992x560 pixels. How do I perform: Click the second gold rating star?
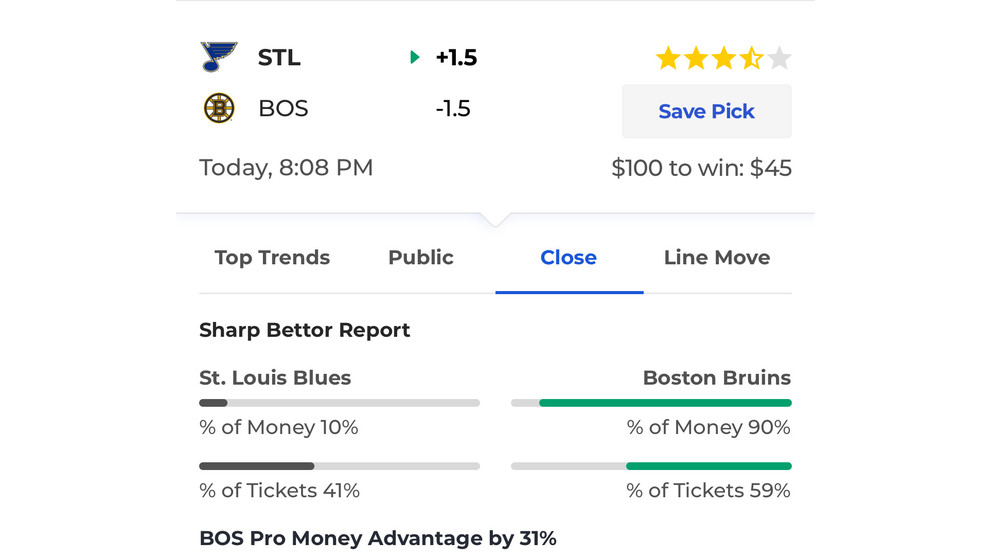696,58
